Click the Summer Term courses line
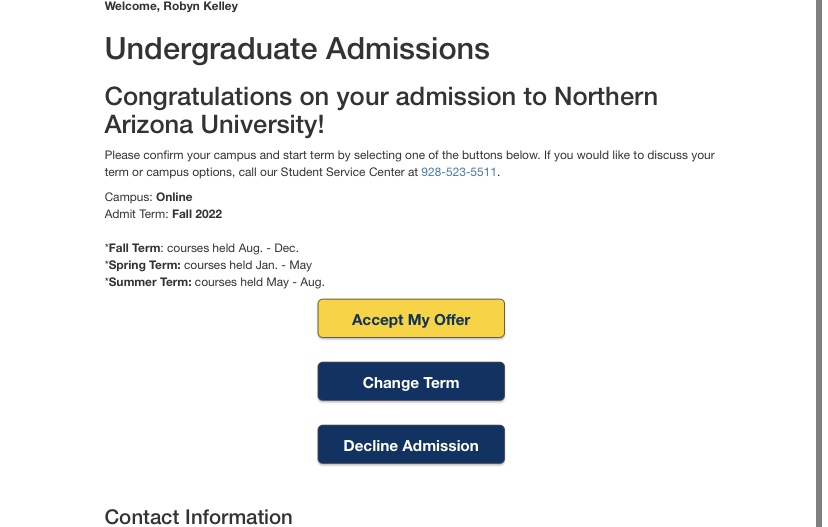Viewport: 828px width, 527px height. click(215, 282)
